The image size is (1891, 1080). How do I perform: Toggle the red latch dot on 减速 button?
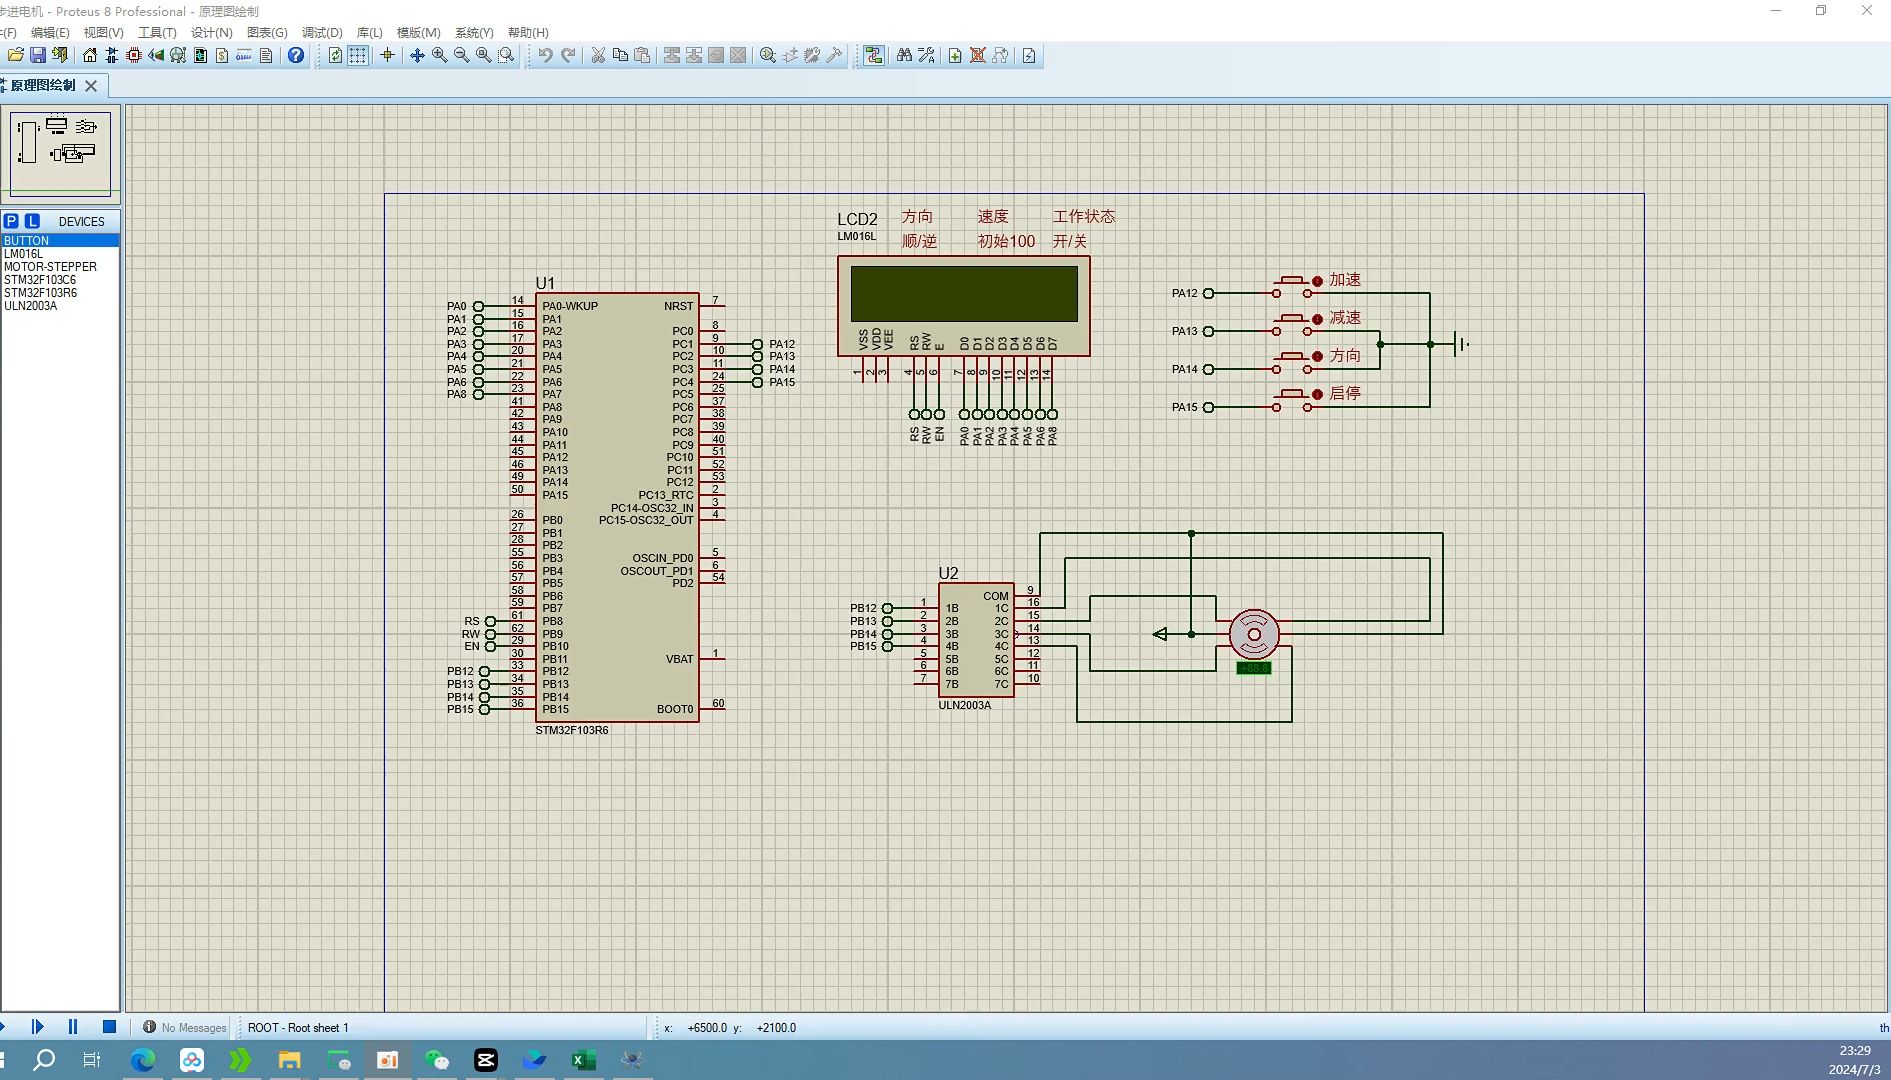1318,320
